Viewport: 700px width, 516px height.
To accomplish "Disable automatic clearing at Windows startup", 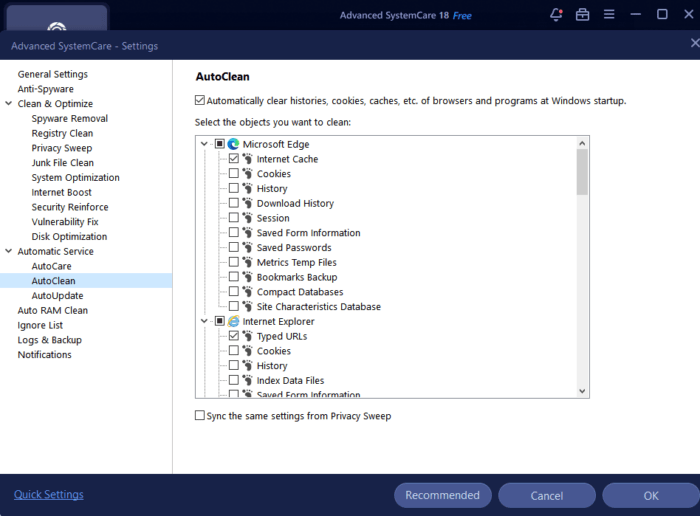I will pyautogui.click(x=200, y=101).
